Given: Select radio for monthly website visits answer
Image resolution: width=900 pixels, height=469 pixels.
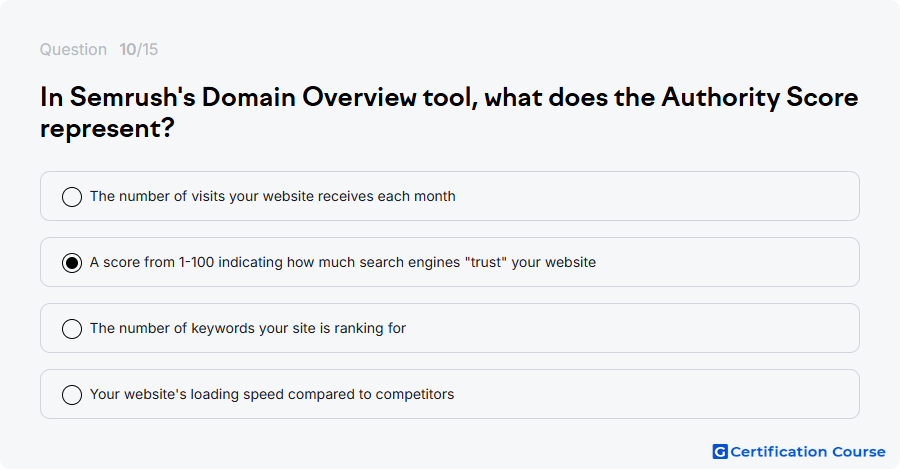Looking at the screenshot, I should [72, 197].
